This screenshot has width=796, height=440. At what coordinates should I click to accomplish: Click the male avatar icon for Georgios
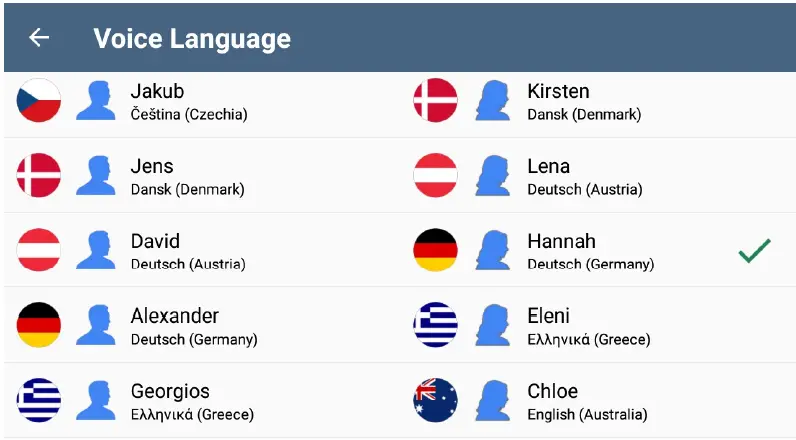[x=96, y=400]
